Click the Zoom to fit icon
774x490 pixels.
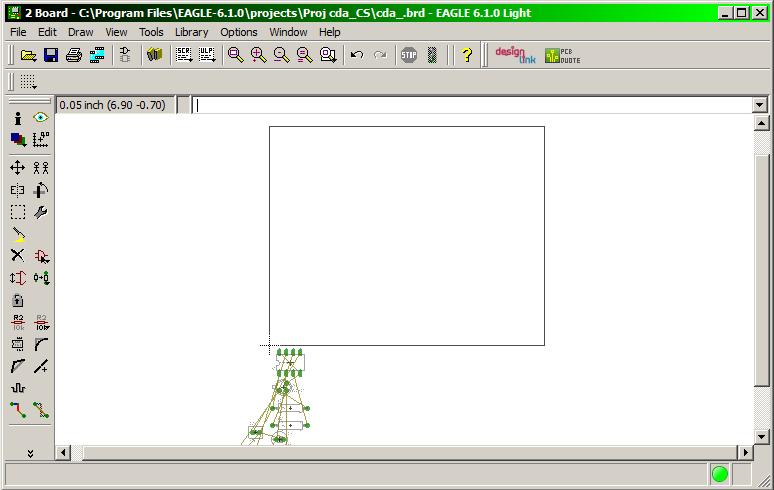(235, 55)
